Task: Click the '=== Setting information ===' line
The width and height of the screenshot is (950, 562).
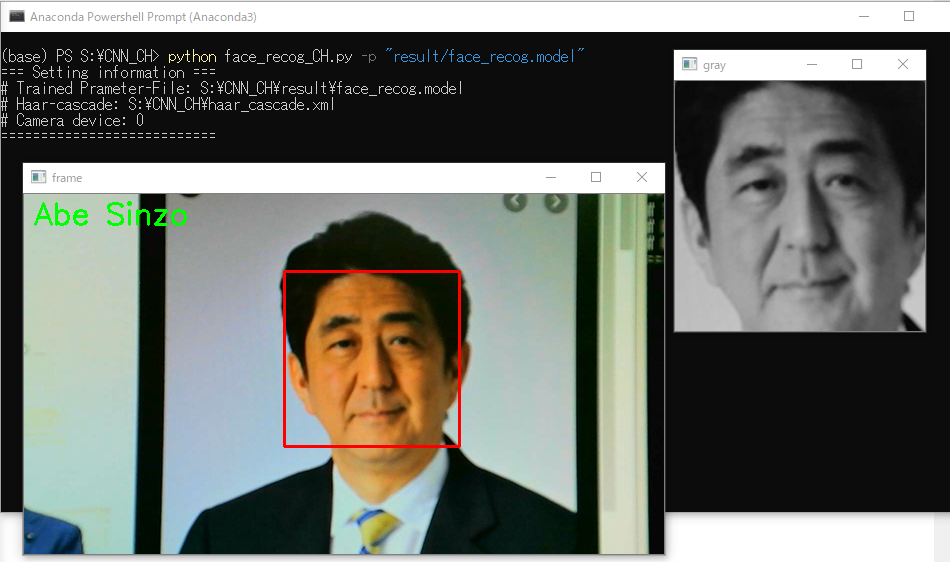Action: coord(108,73)
